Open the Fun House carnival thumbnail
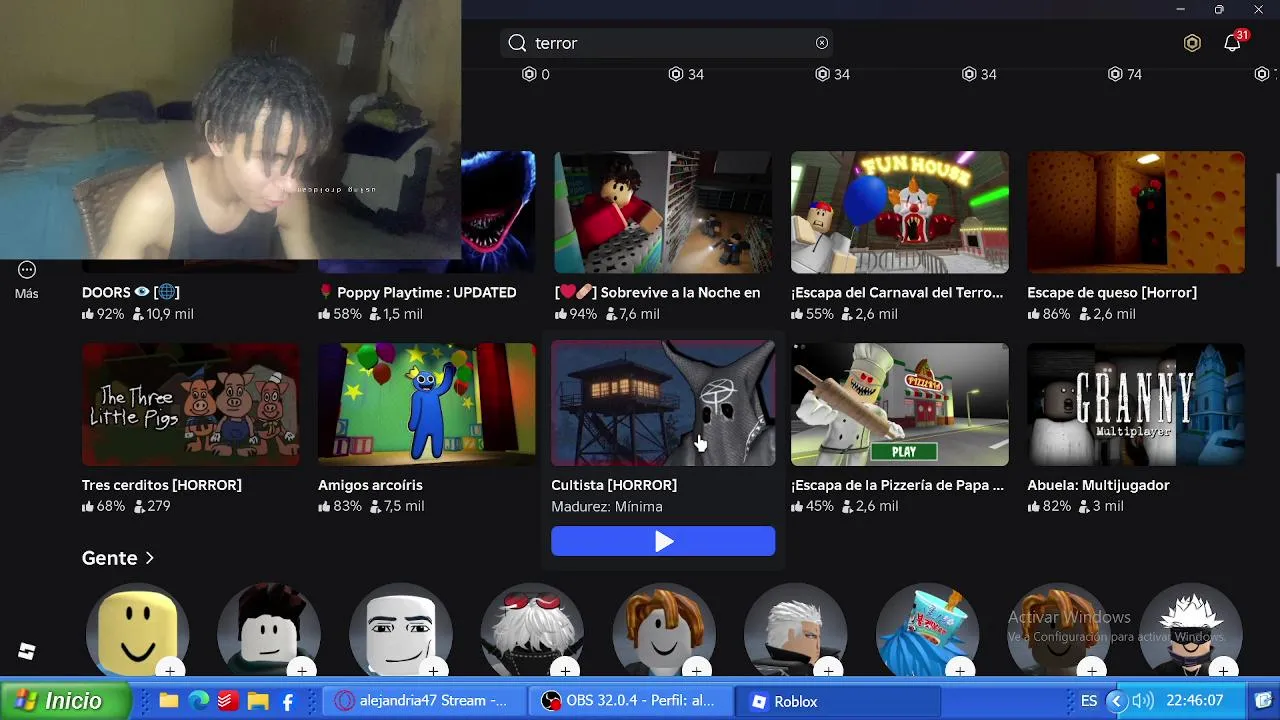 [900, 212]
